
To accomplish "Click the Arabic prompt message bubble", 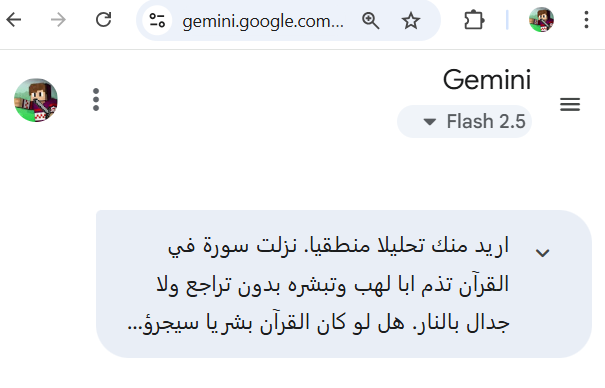I will point(344,284).
